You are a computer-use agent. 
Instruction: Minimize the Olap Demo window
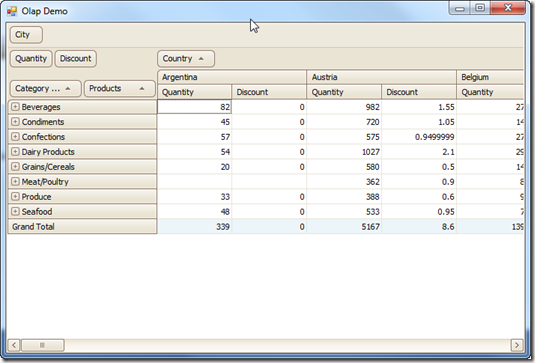pyautogui.click(x=460, y=8)
